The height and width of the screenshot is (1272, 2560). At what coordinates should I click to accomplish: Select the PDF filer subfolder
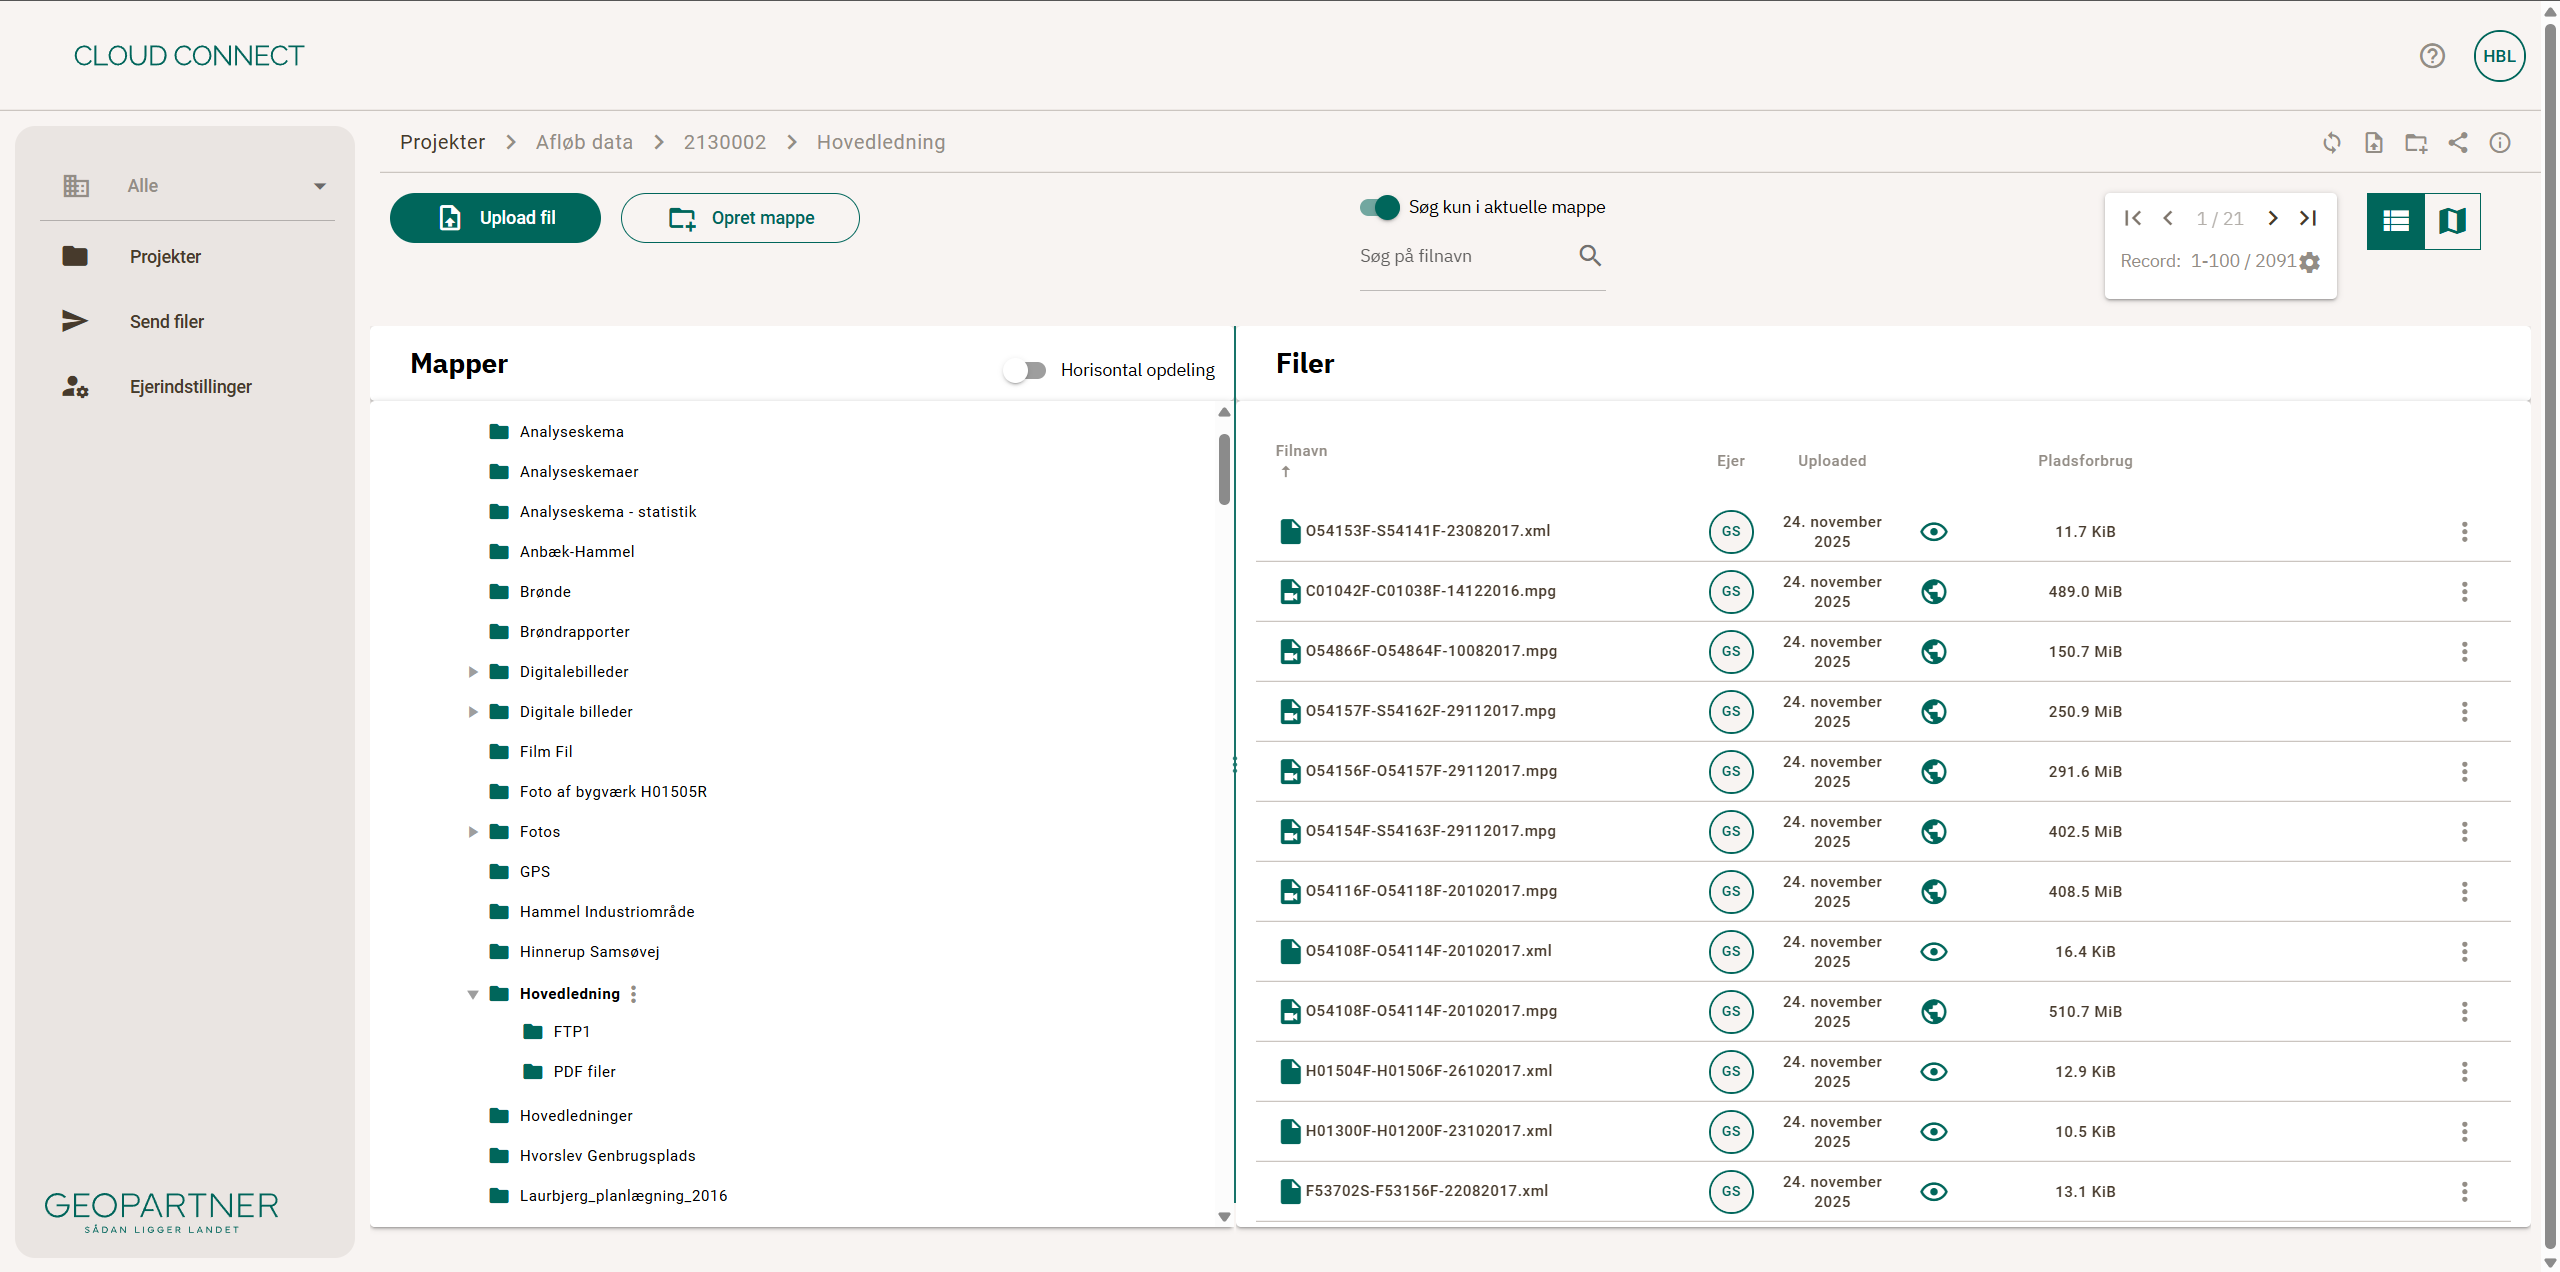pos(584,1072)
